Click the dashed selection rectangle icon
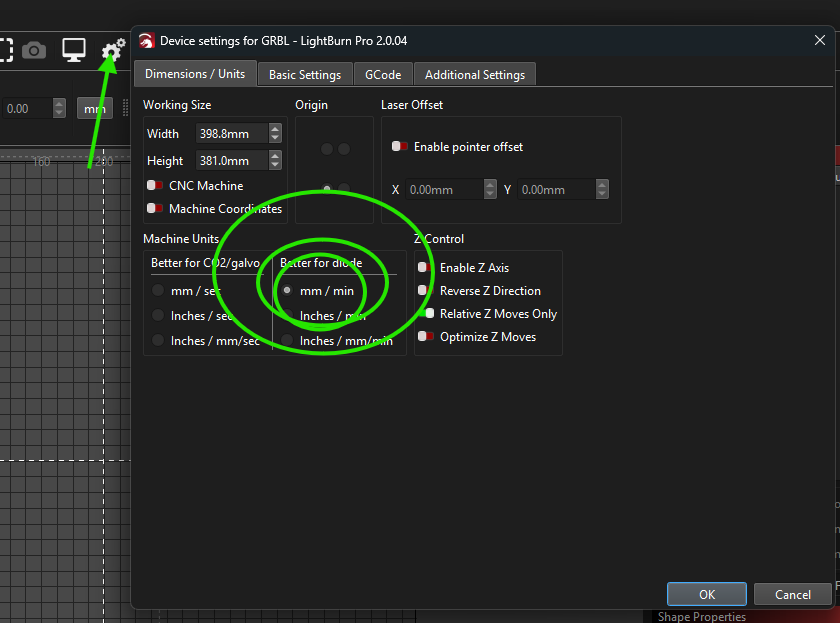 pyautogui.click(x=5, y=50)
